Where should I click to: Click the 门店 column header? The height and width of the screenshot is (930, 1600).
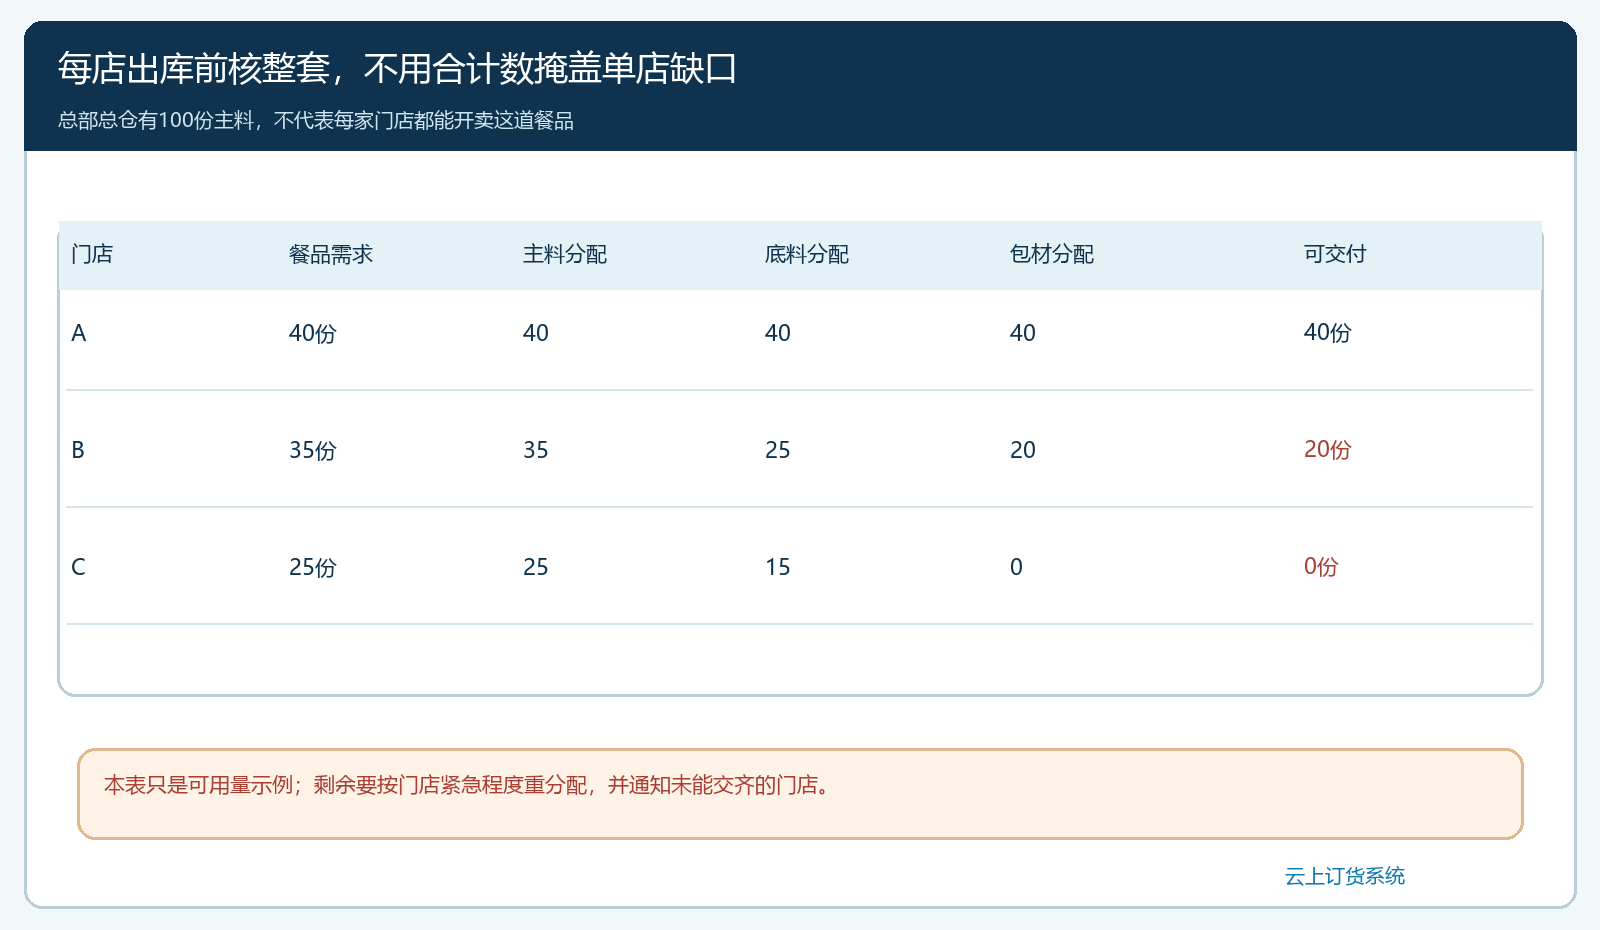point(92,254)
